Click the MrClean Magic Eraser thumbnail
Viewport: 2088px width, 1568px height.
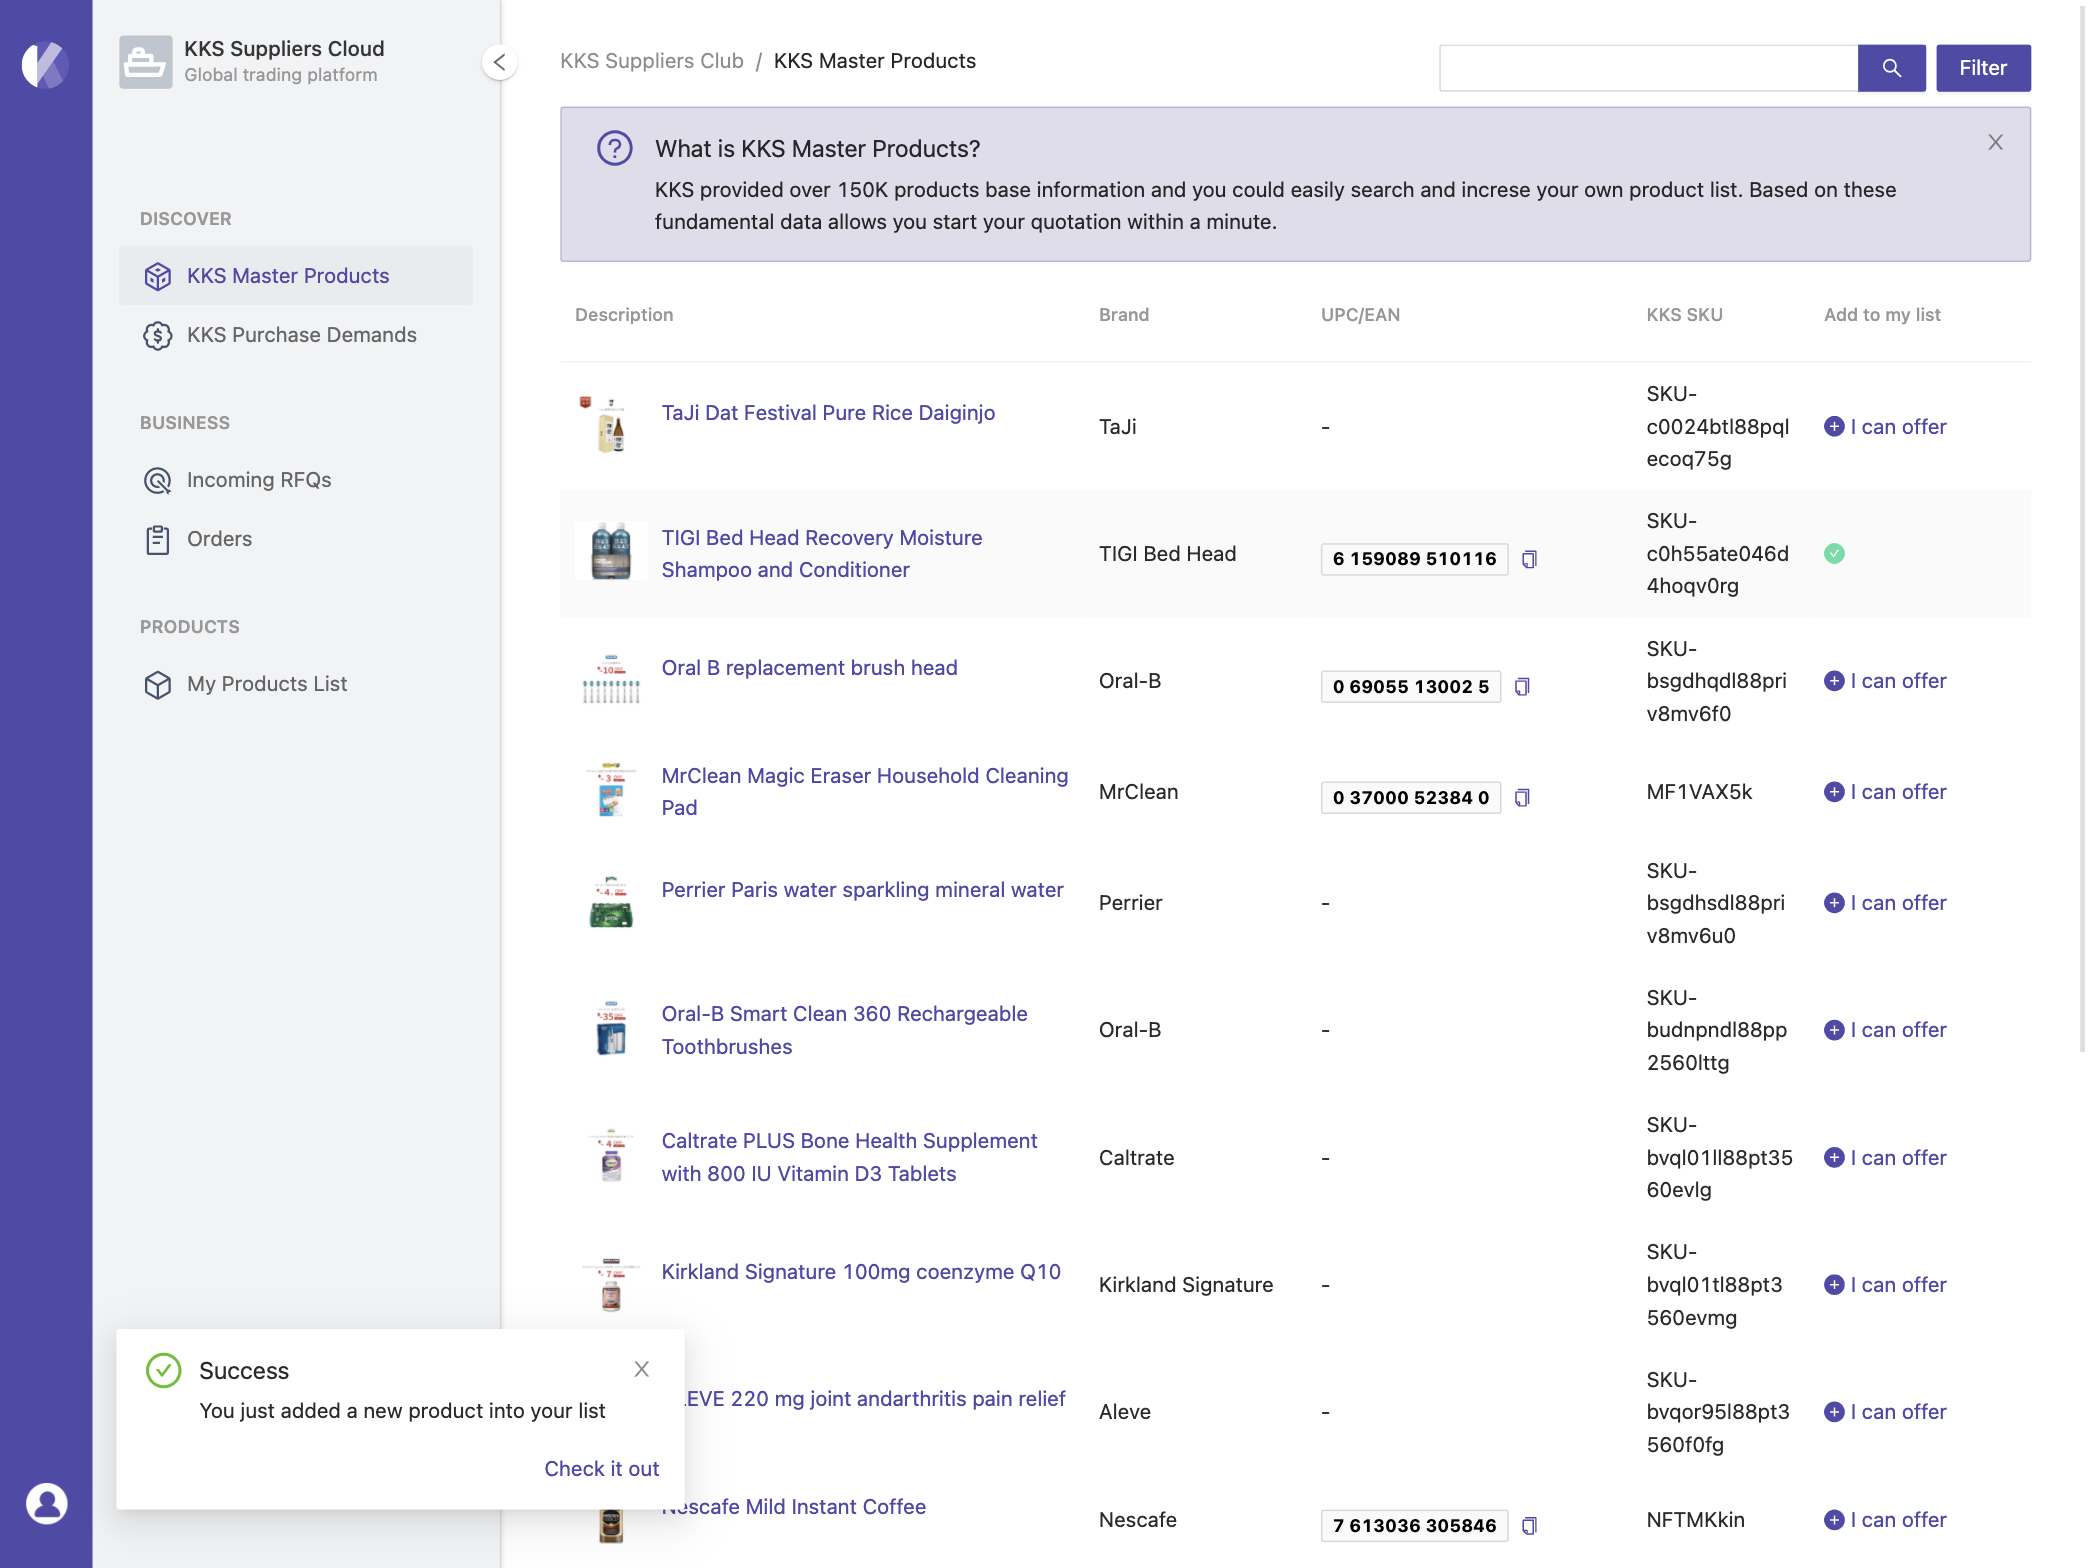[611, 790]
